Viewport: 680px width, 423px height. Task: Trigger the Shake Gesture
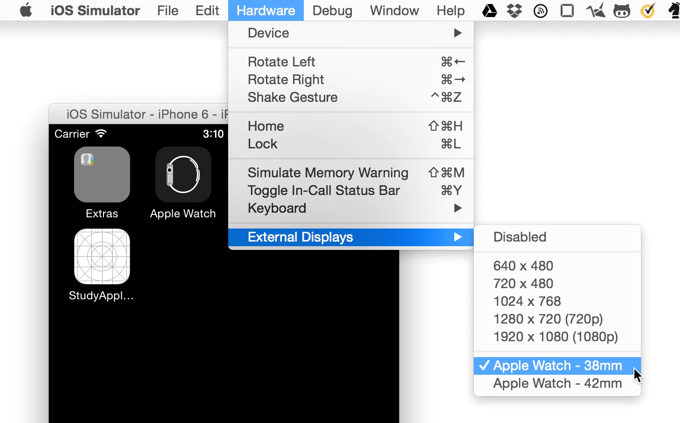(x=351, y=97)
